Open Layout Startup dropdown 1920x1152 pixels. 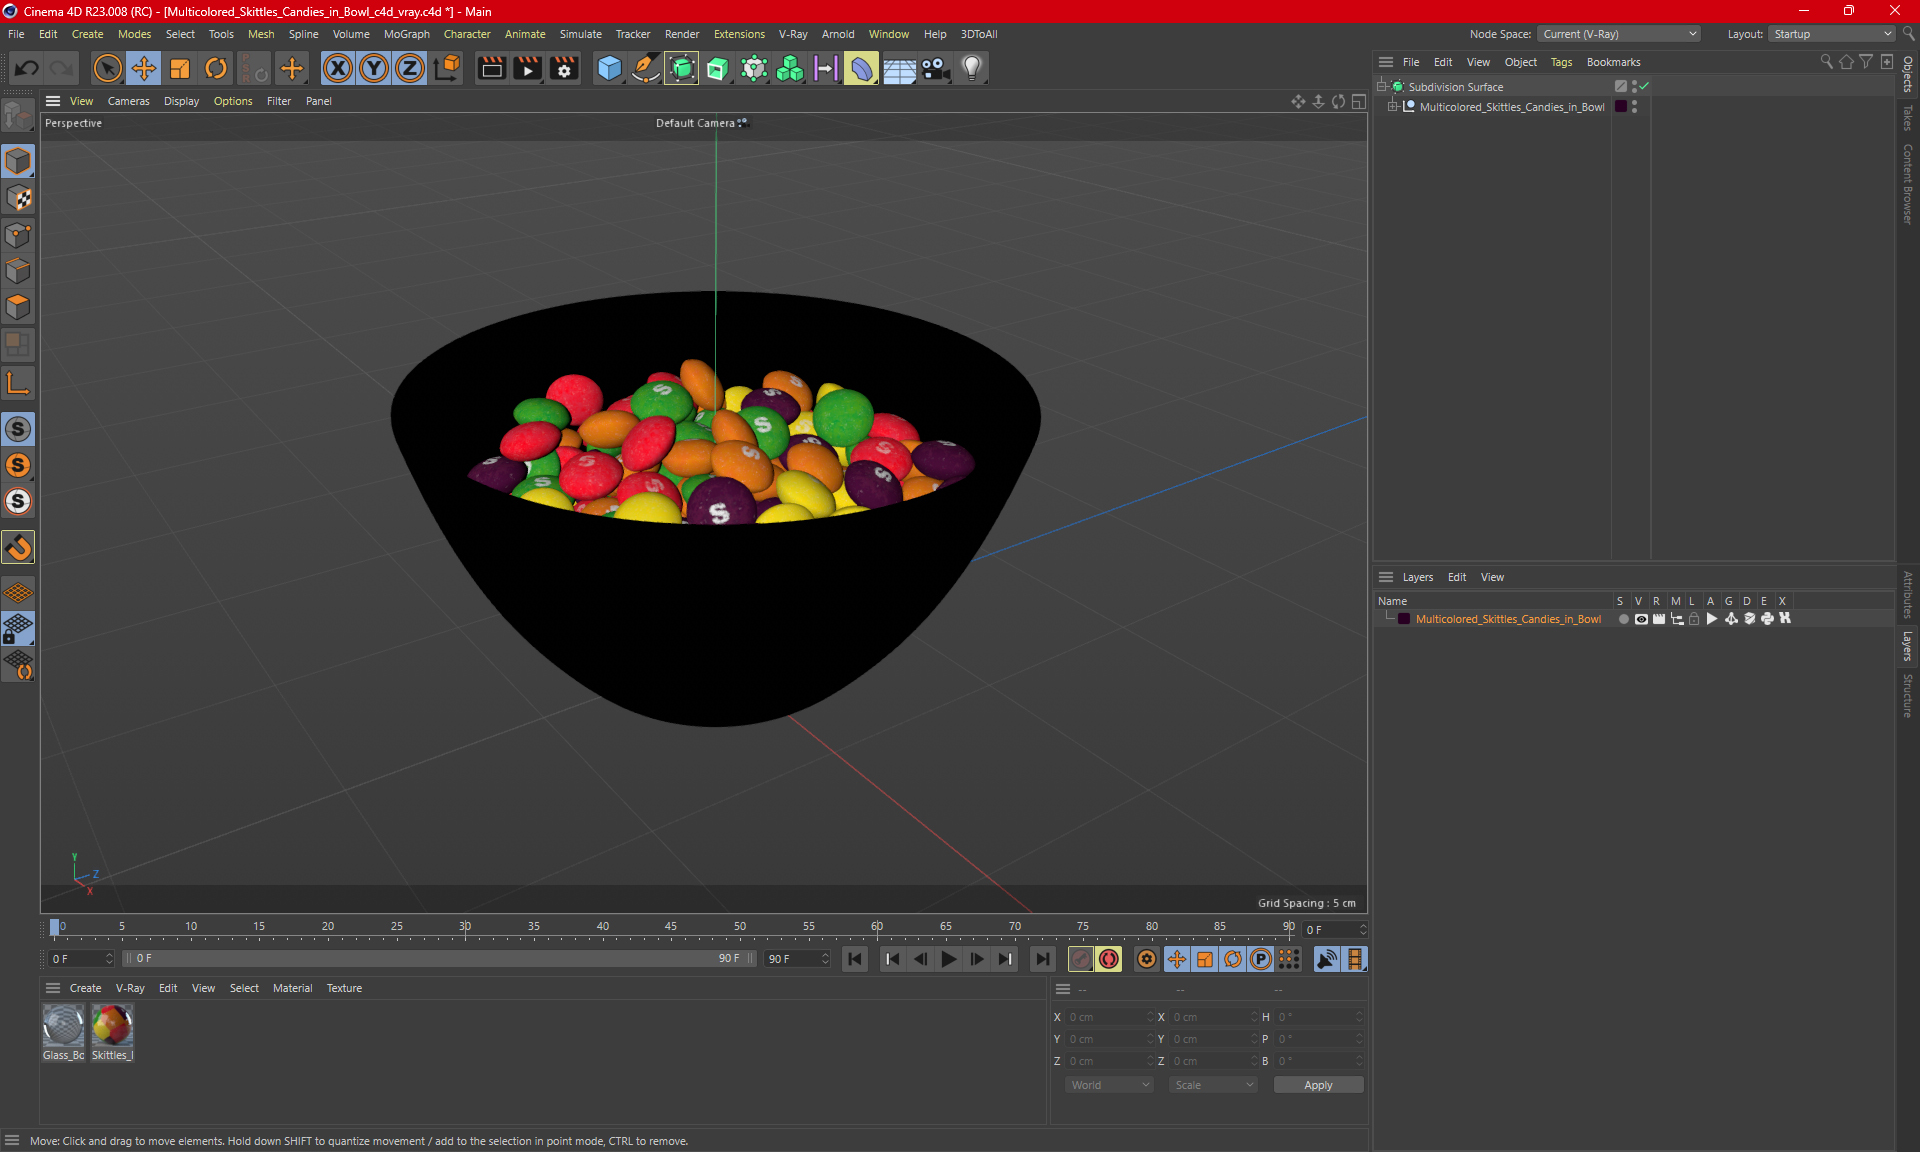[1833, 34]
